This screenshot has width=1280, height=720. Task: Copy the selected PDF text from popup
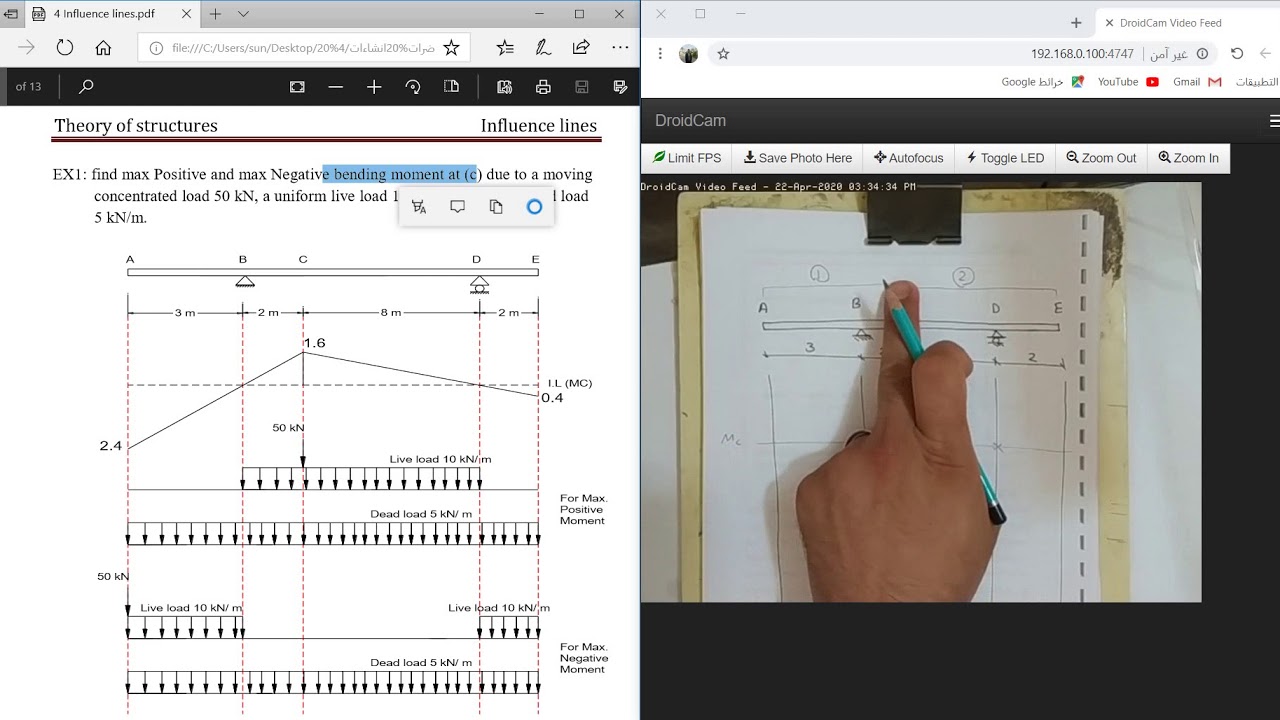click(x=496, y=207)
